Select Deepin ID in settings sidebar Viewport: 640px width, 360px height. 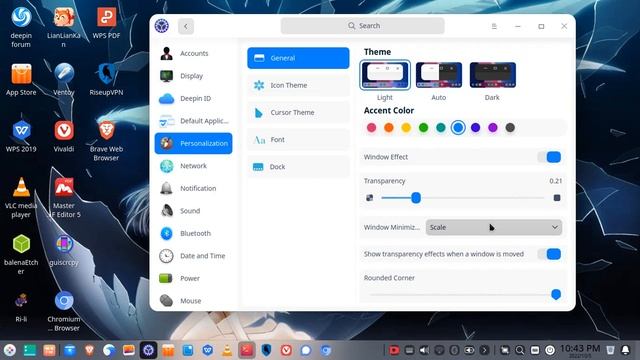[193, 98]
